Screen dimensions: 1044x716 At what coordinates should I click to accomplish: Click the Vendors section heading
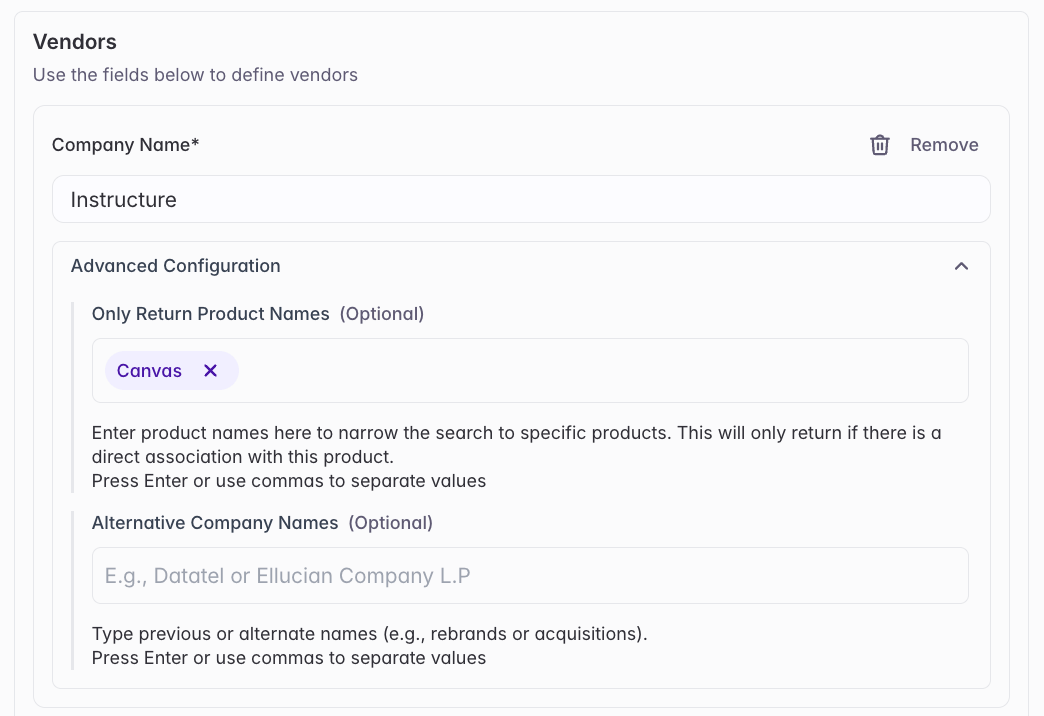pos(75,41)
